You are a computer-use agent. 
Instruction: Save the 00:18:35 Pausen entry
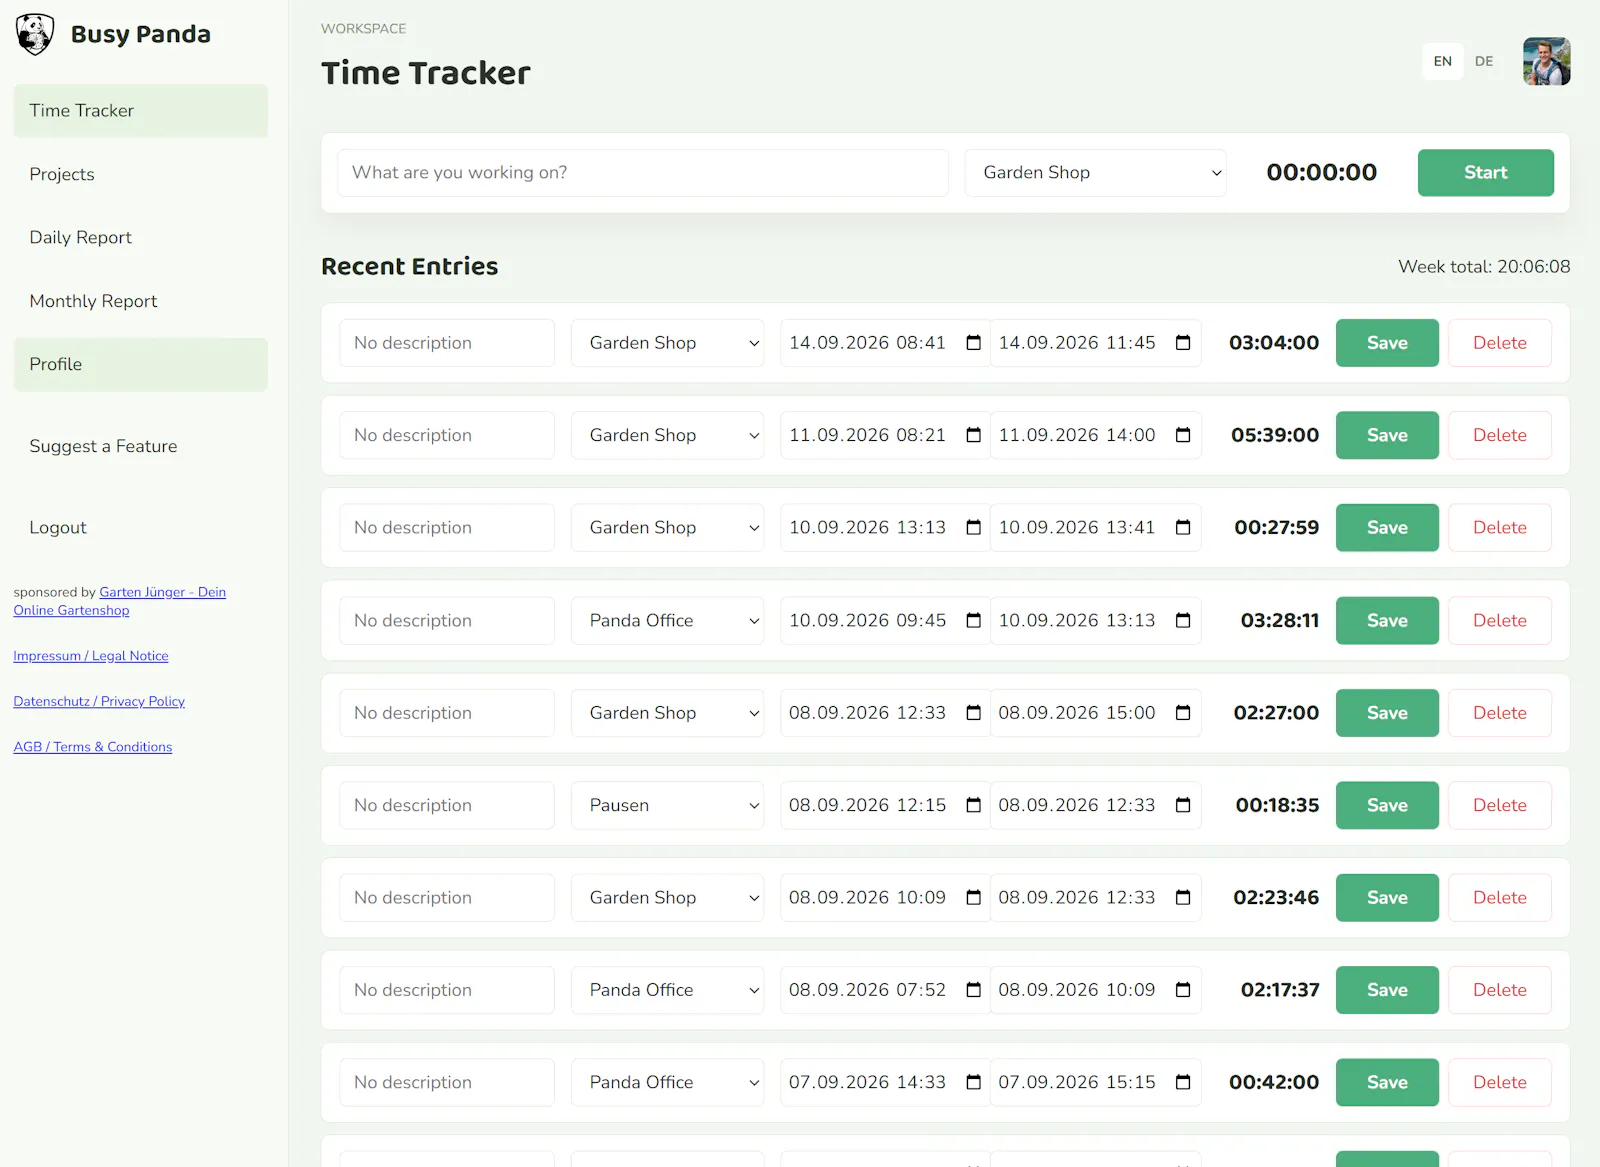click(1387, 805)
